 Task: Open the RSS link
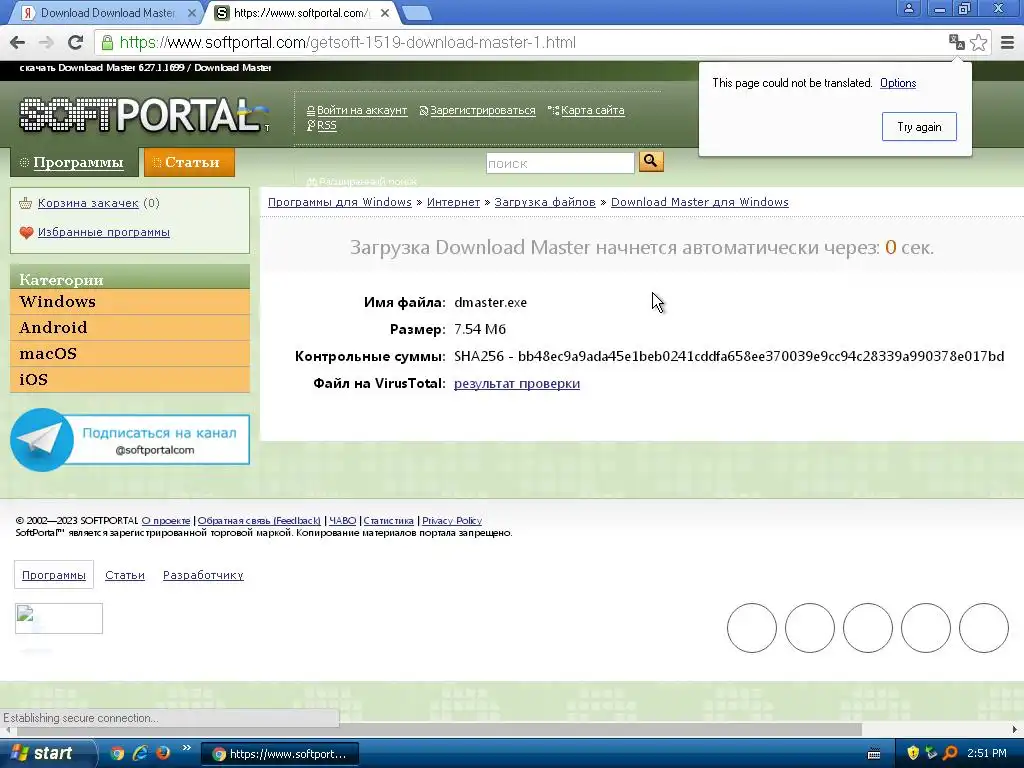pyautogui.click(x=327, y=125)
